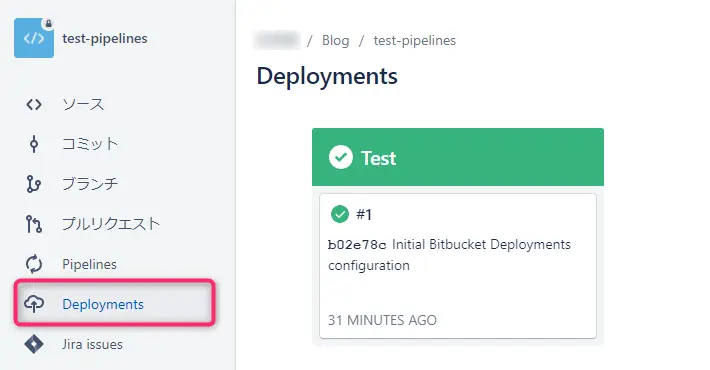
Task: Click the white checkmark in Test header
Action: coord(341,157)
